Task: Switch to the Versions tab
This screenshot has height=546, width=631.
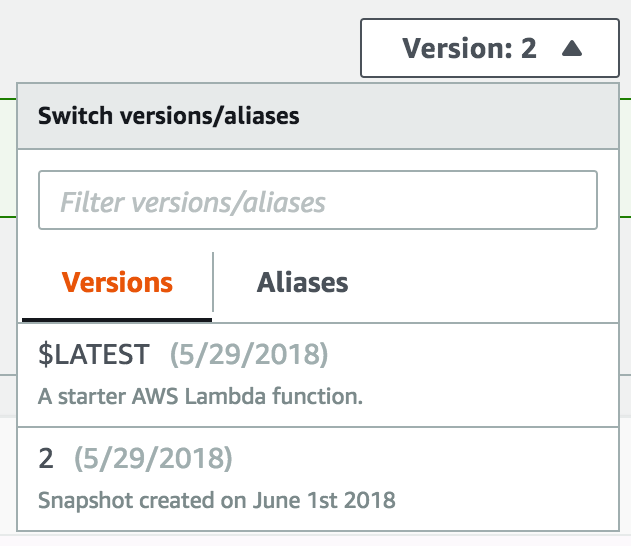Action: 117,283
